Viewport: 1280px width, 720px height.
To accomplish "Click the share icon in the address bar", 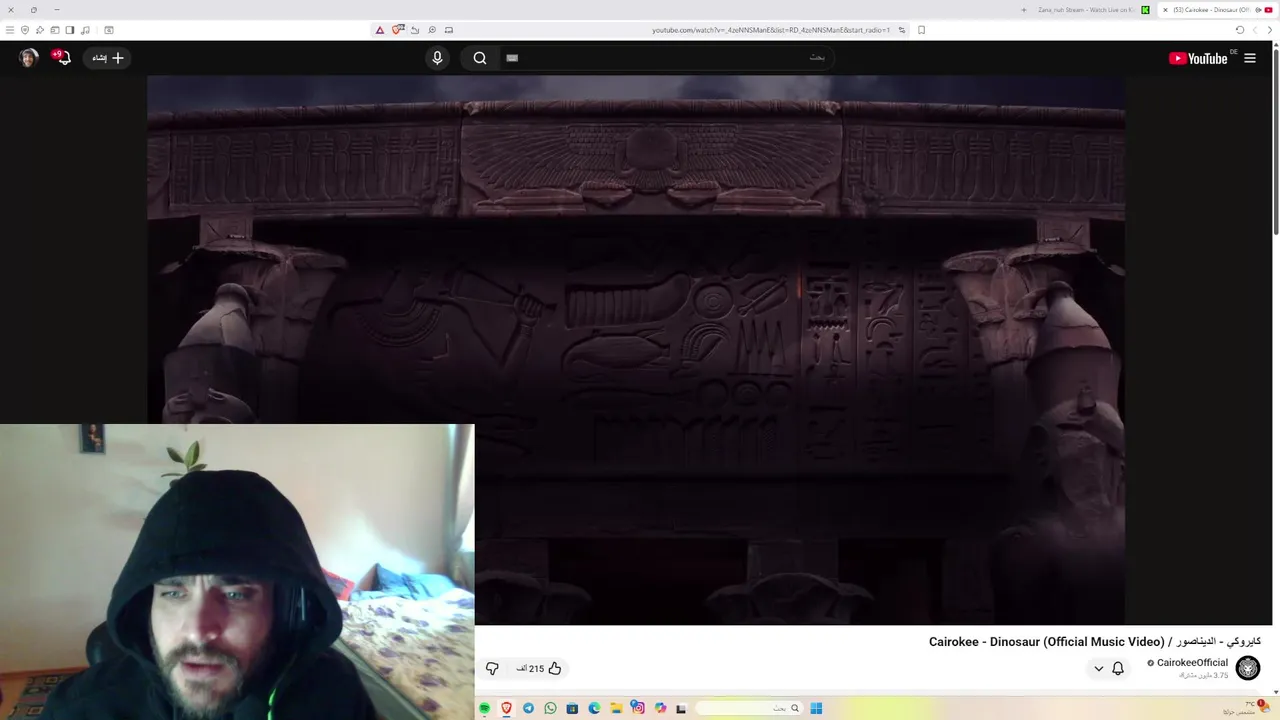I will click(x=415, y=30).
